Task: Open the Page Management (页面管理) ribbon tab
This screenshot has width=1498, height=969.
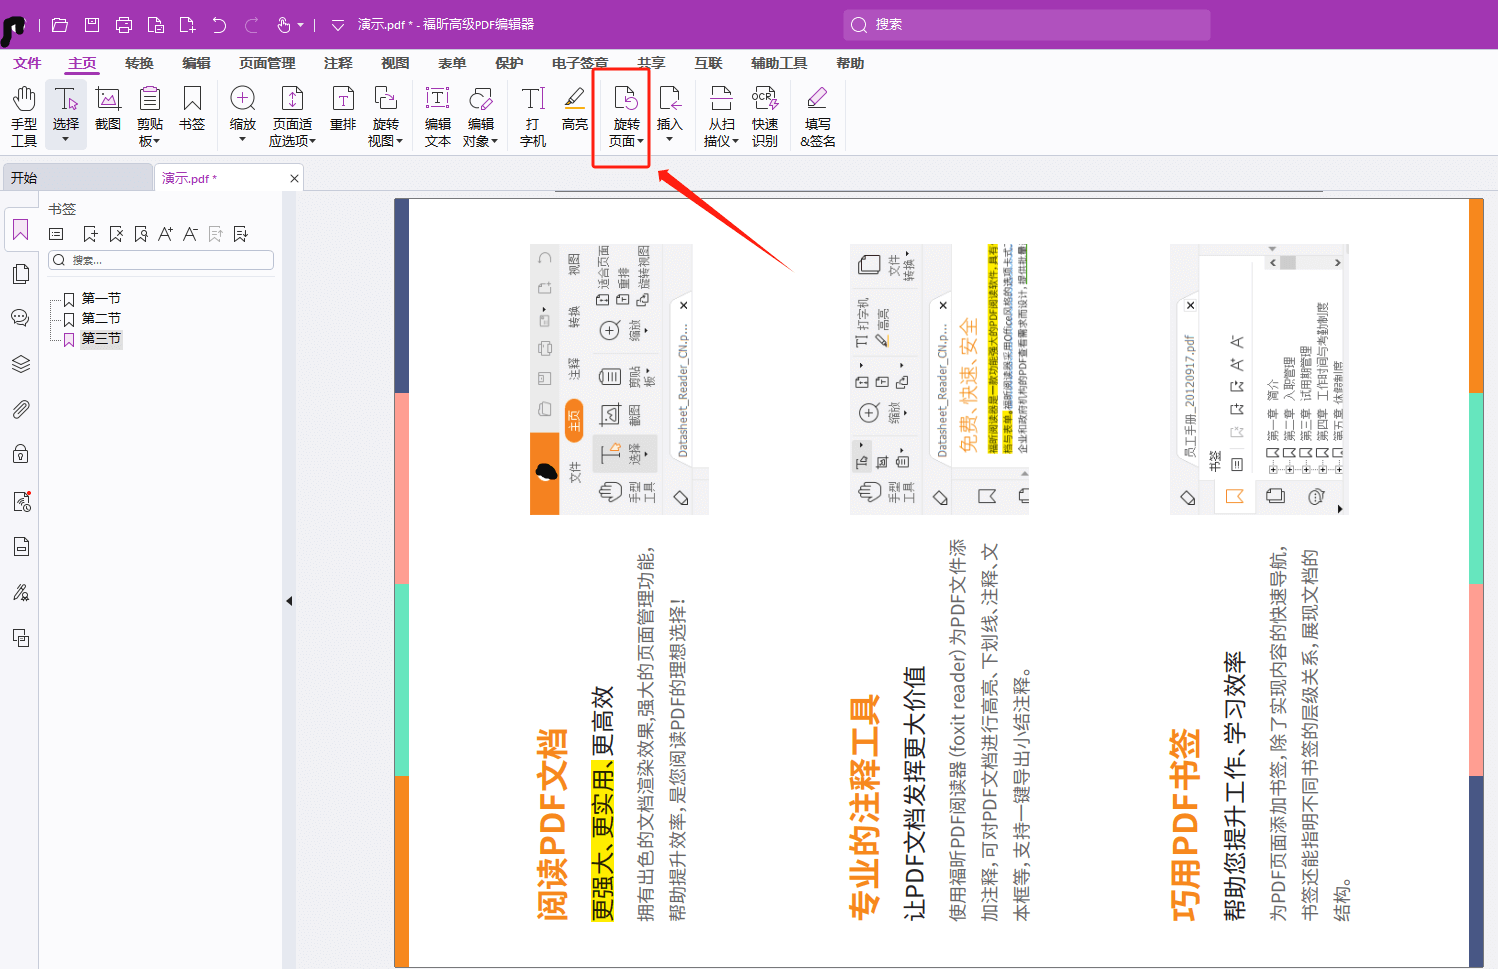Action: point(267,63)
